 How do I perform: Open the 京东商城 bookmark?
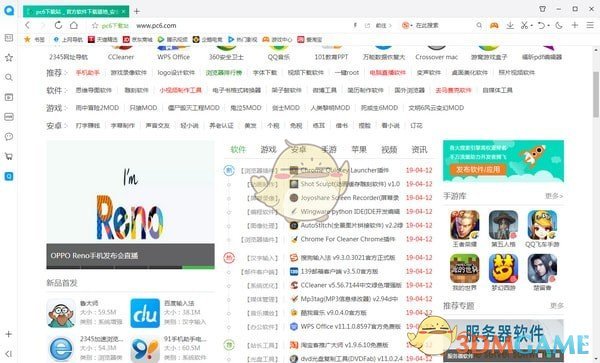pyautogui.click(x=137, y=39)
